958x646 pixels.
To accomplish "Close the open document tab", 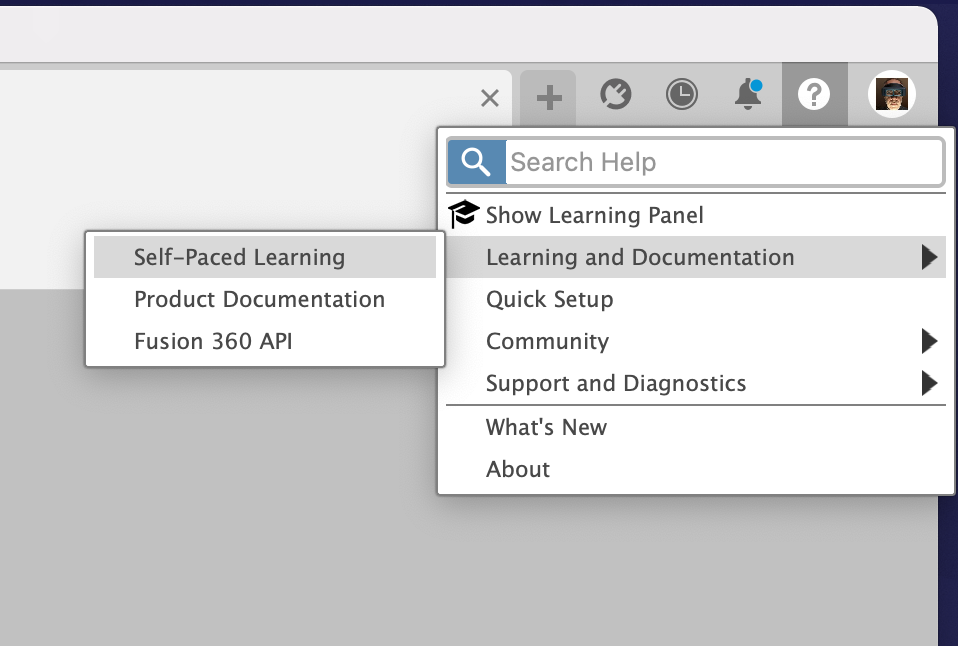I will [x=489, y=98].
